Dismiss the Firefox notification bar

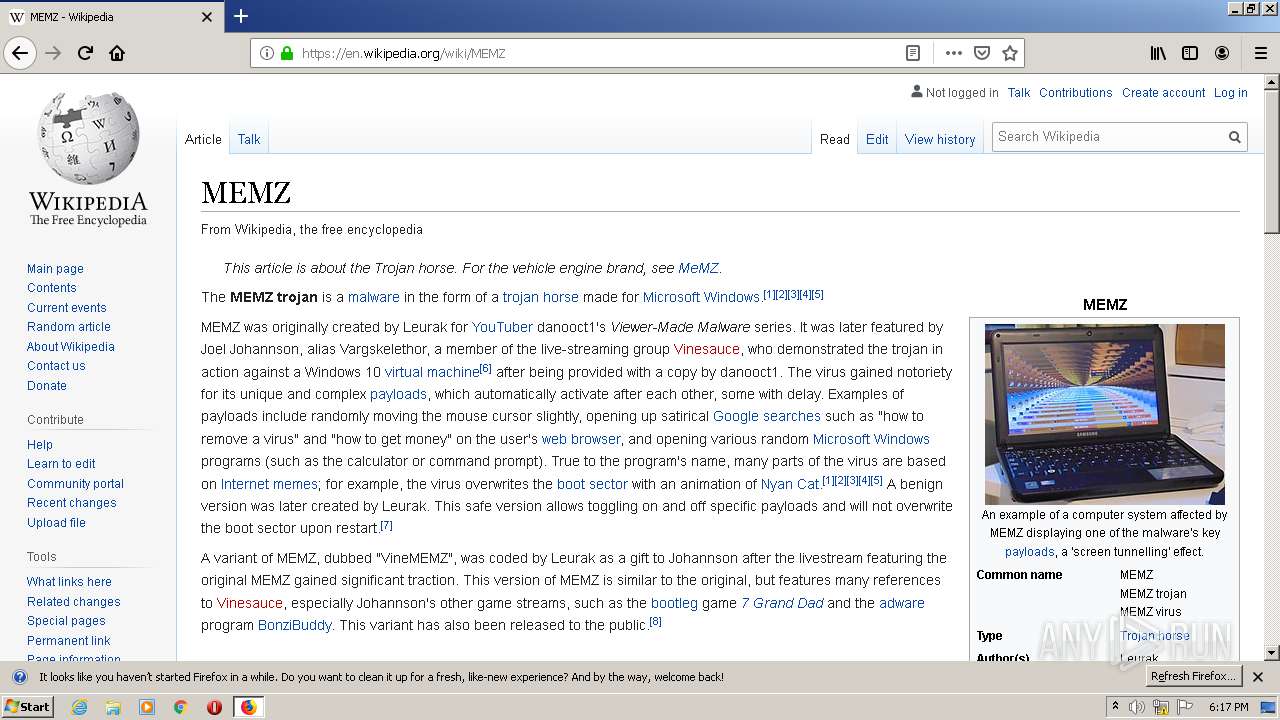tap(1258, 677)
